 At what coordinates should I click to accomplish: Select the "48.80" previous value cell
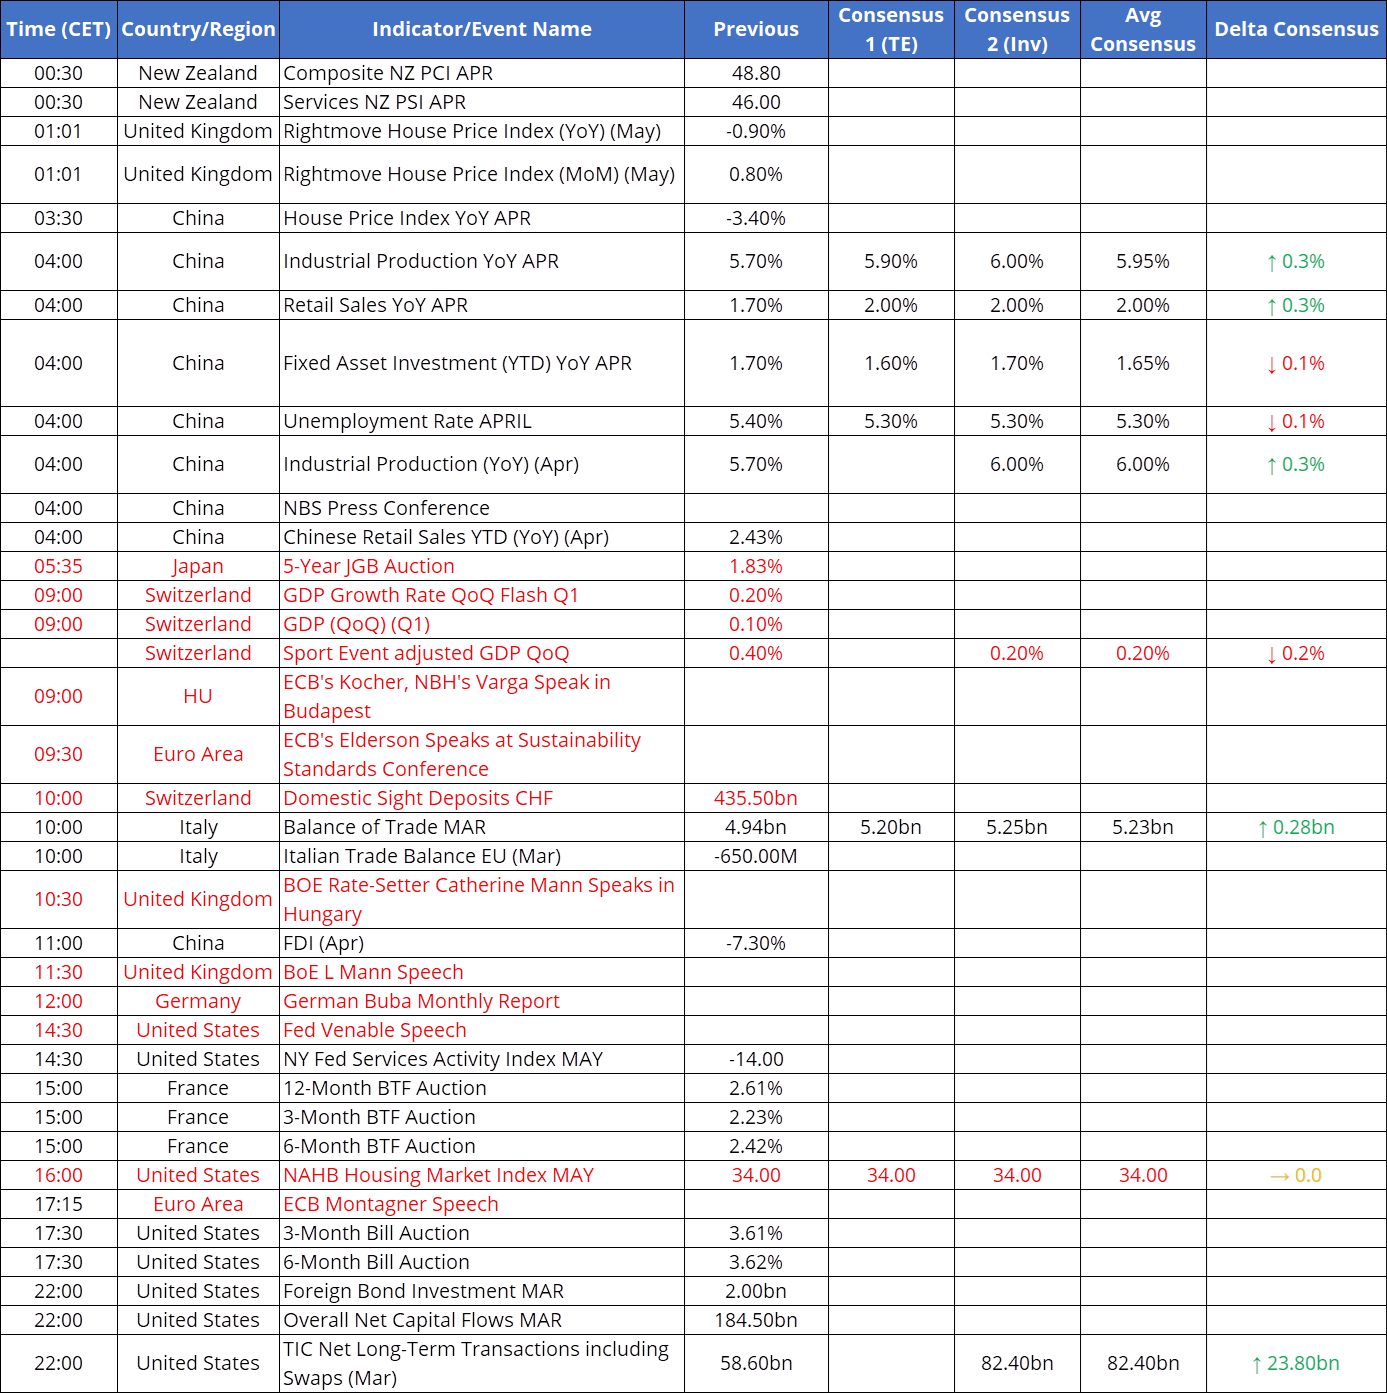point(756,73)
